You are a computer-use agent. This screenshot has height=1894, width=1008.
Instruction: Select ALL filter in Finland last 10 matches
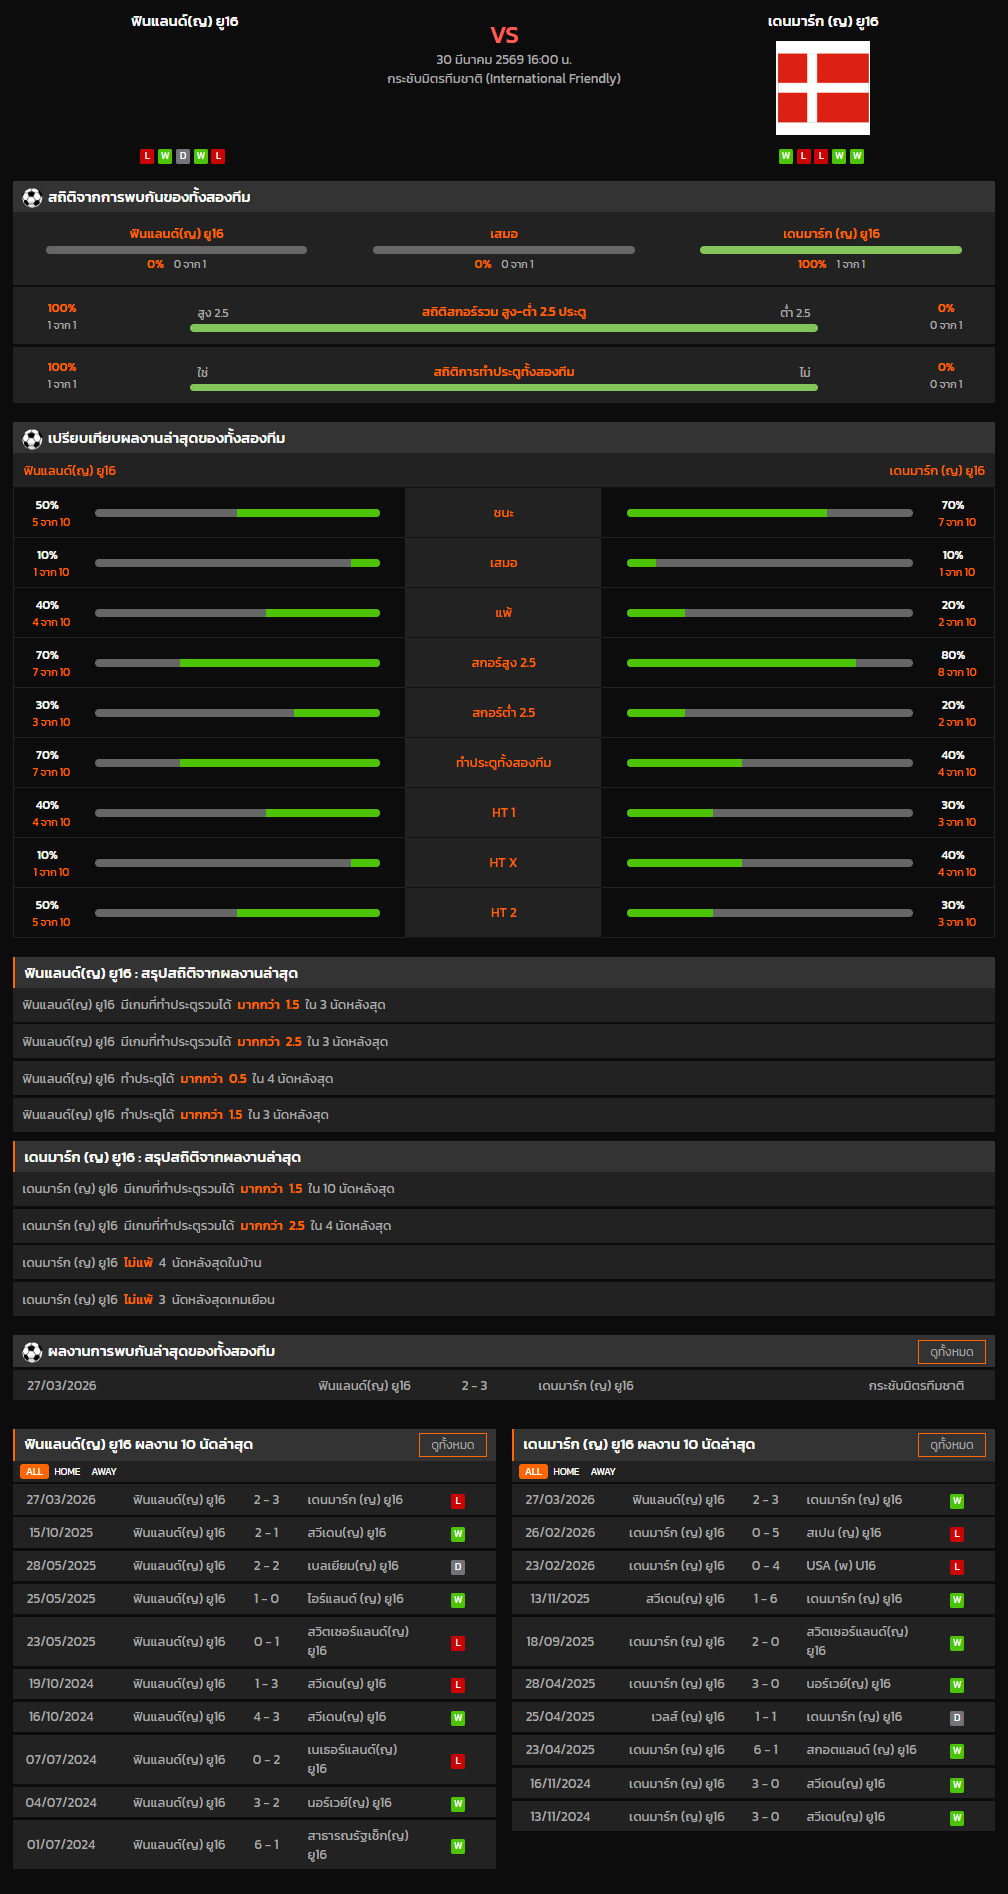(34, 1472)
